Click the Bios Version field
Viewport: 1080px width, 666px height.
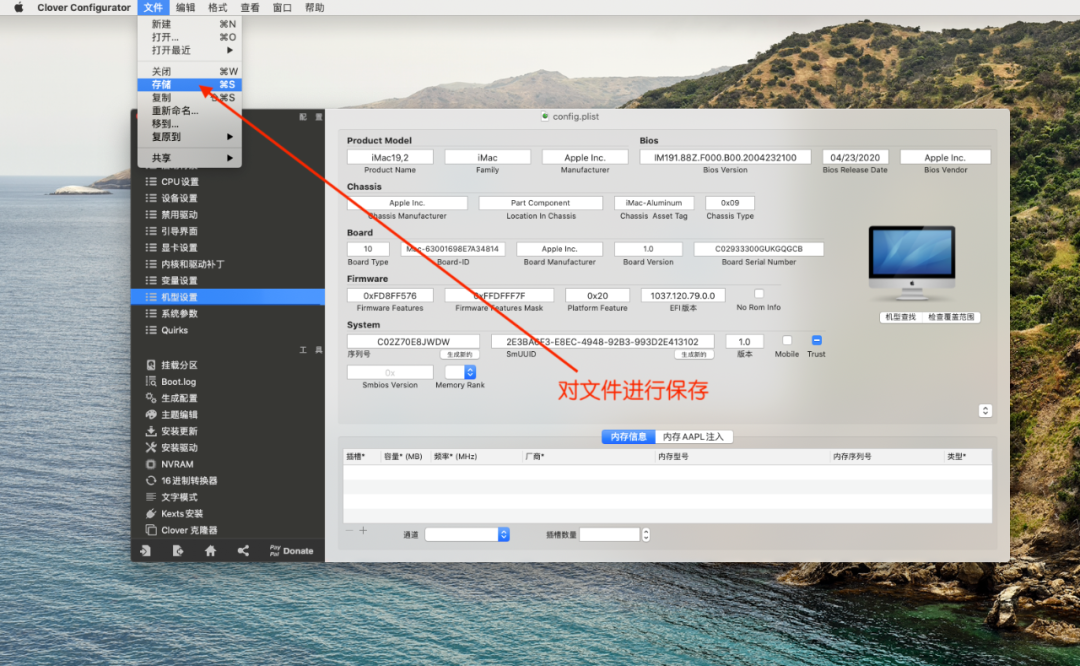[725, 158]
